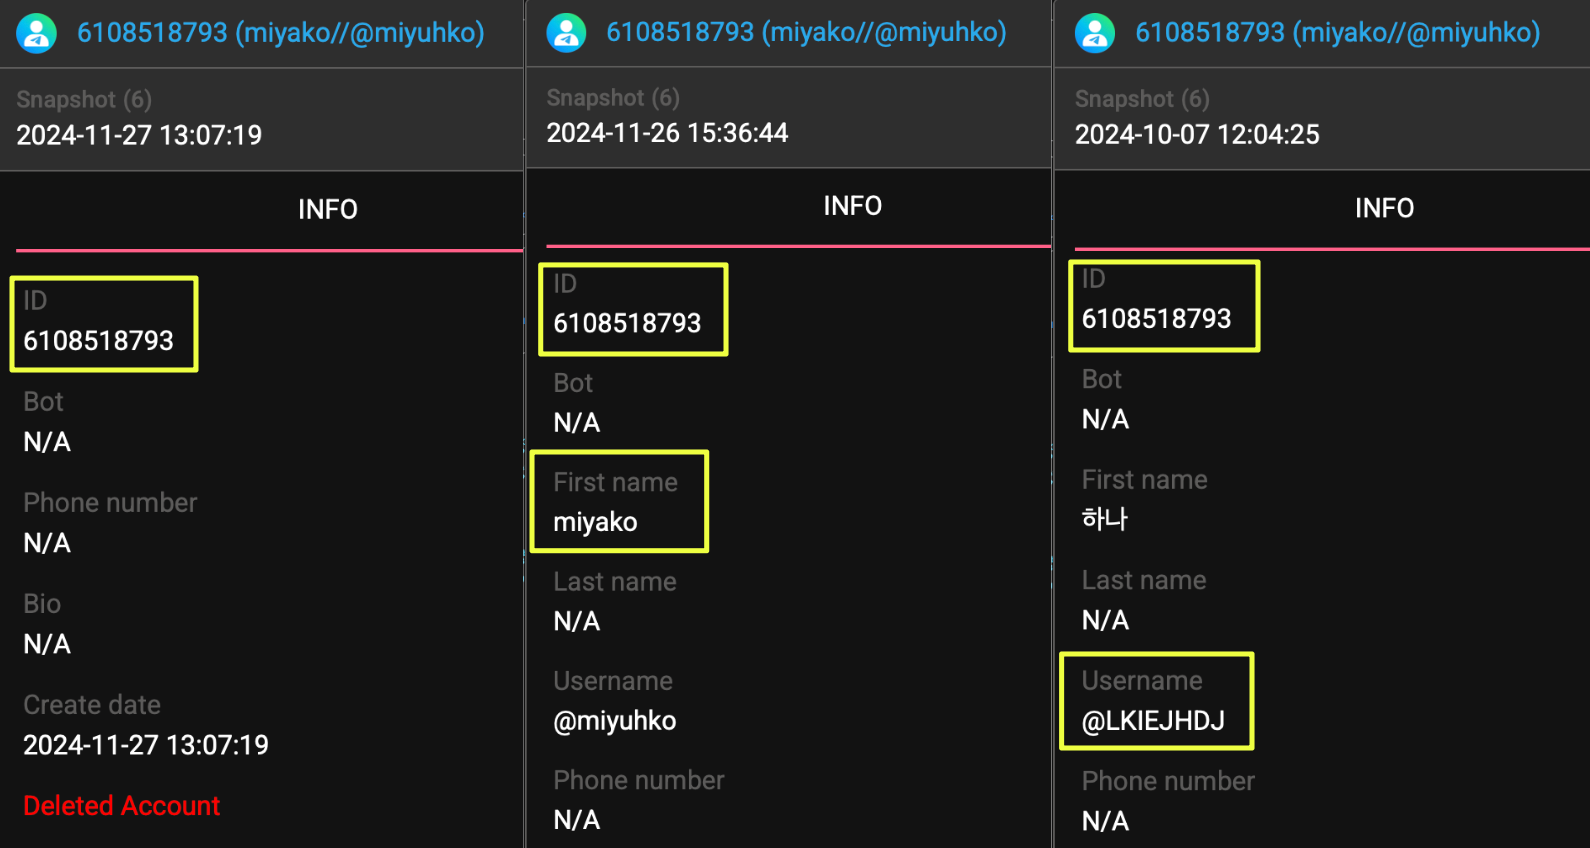The image size is (1590, 848).
Task: Click account title link above 2024-10-07 12:04:25 snapshot
Action: (x=1337, y=33)
